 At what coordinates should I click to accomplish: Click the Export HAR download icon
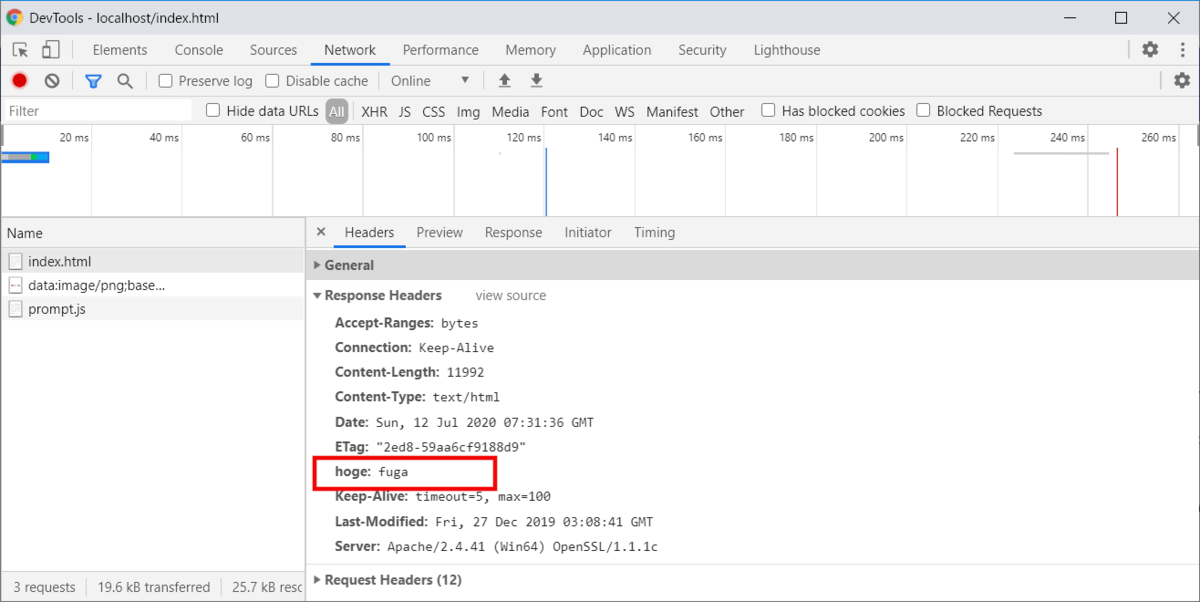click(x=537, y=81)
